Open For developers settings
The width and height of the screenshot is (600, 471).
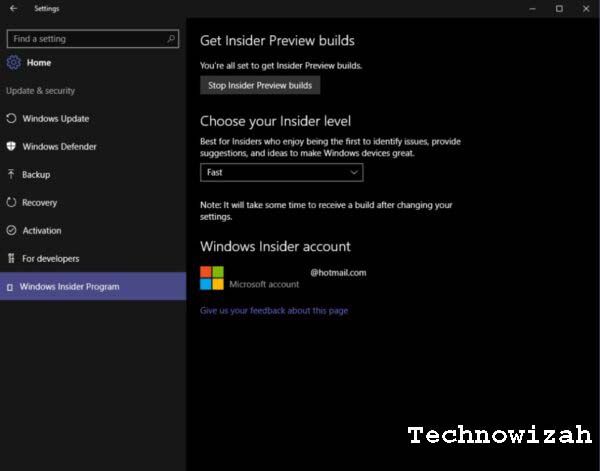pos(93,258)
